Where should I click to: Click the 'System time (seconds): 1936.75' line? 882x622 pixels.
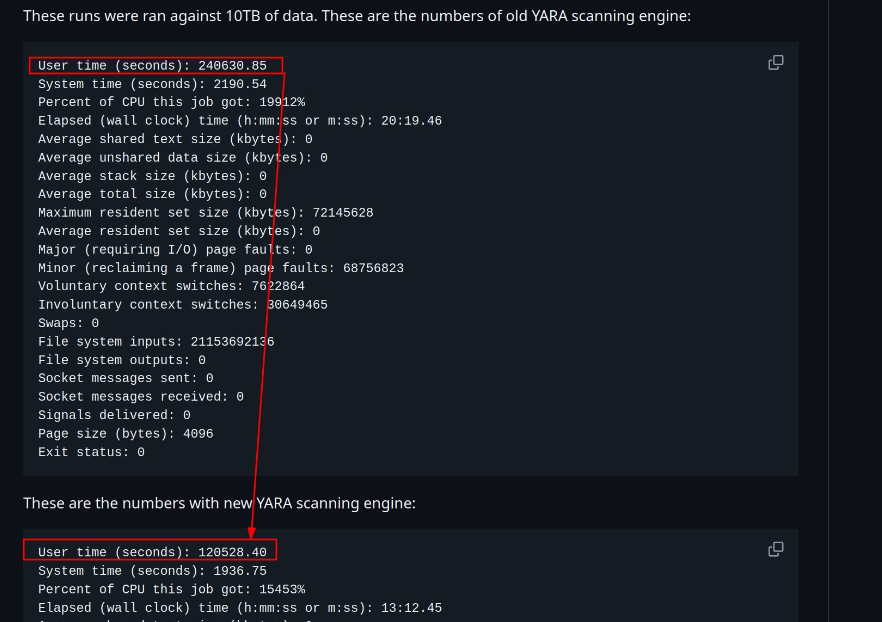(152, 571)
